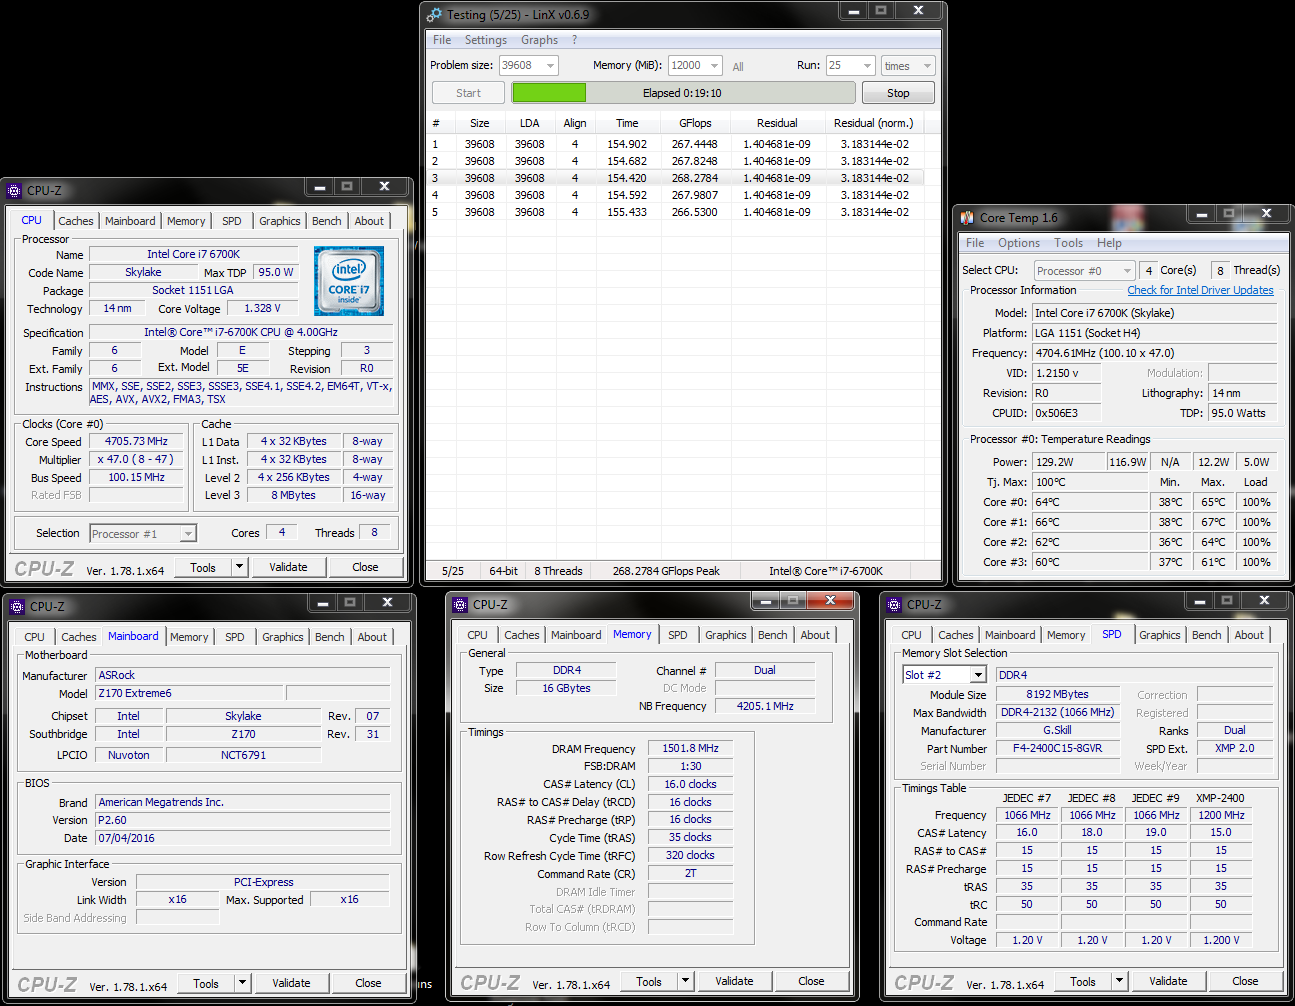1295x1006 pixels.
Task: Click the 1.328 V Core Voltage value
Action: coord(262,308)
